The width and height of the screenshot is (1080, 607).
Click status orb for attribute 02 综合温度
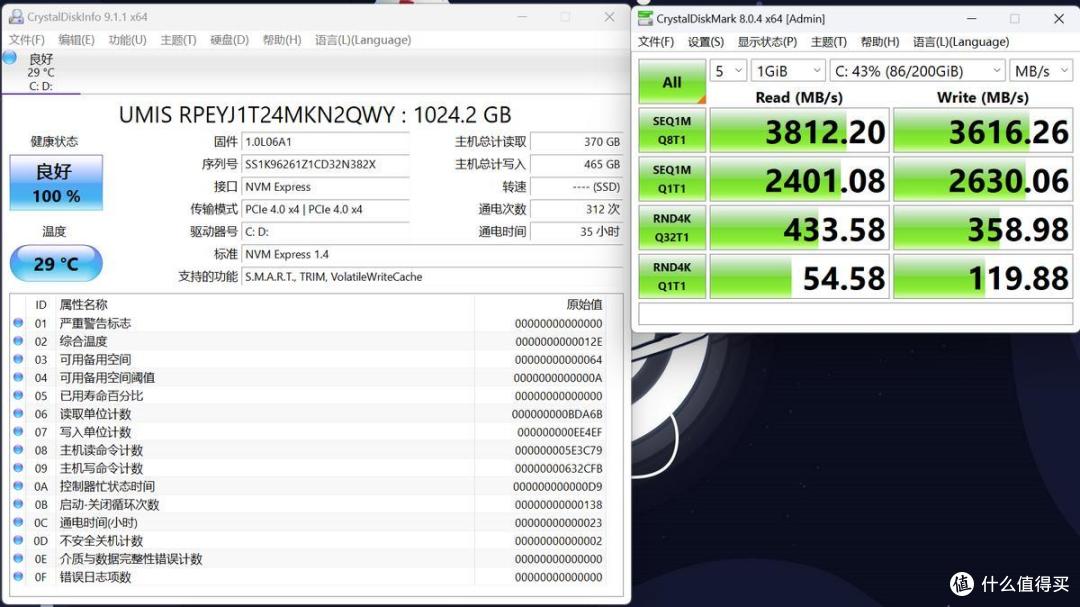pos(18,341)
